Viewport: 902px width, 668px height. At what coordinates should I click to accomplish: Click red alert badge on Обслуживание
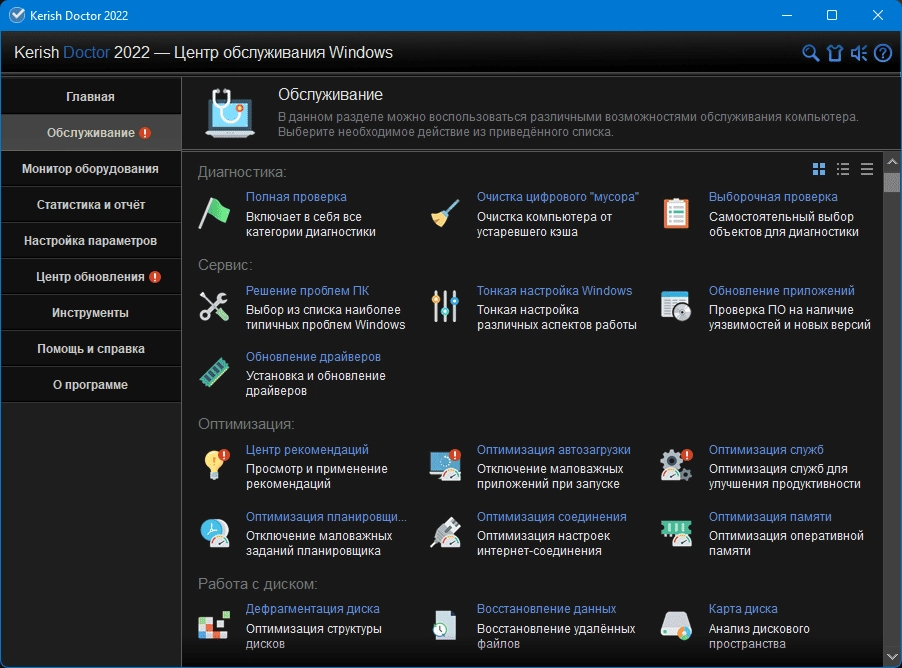point(146,133)
